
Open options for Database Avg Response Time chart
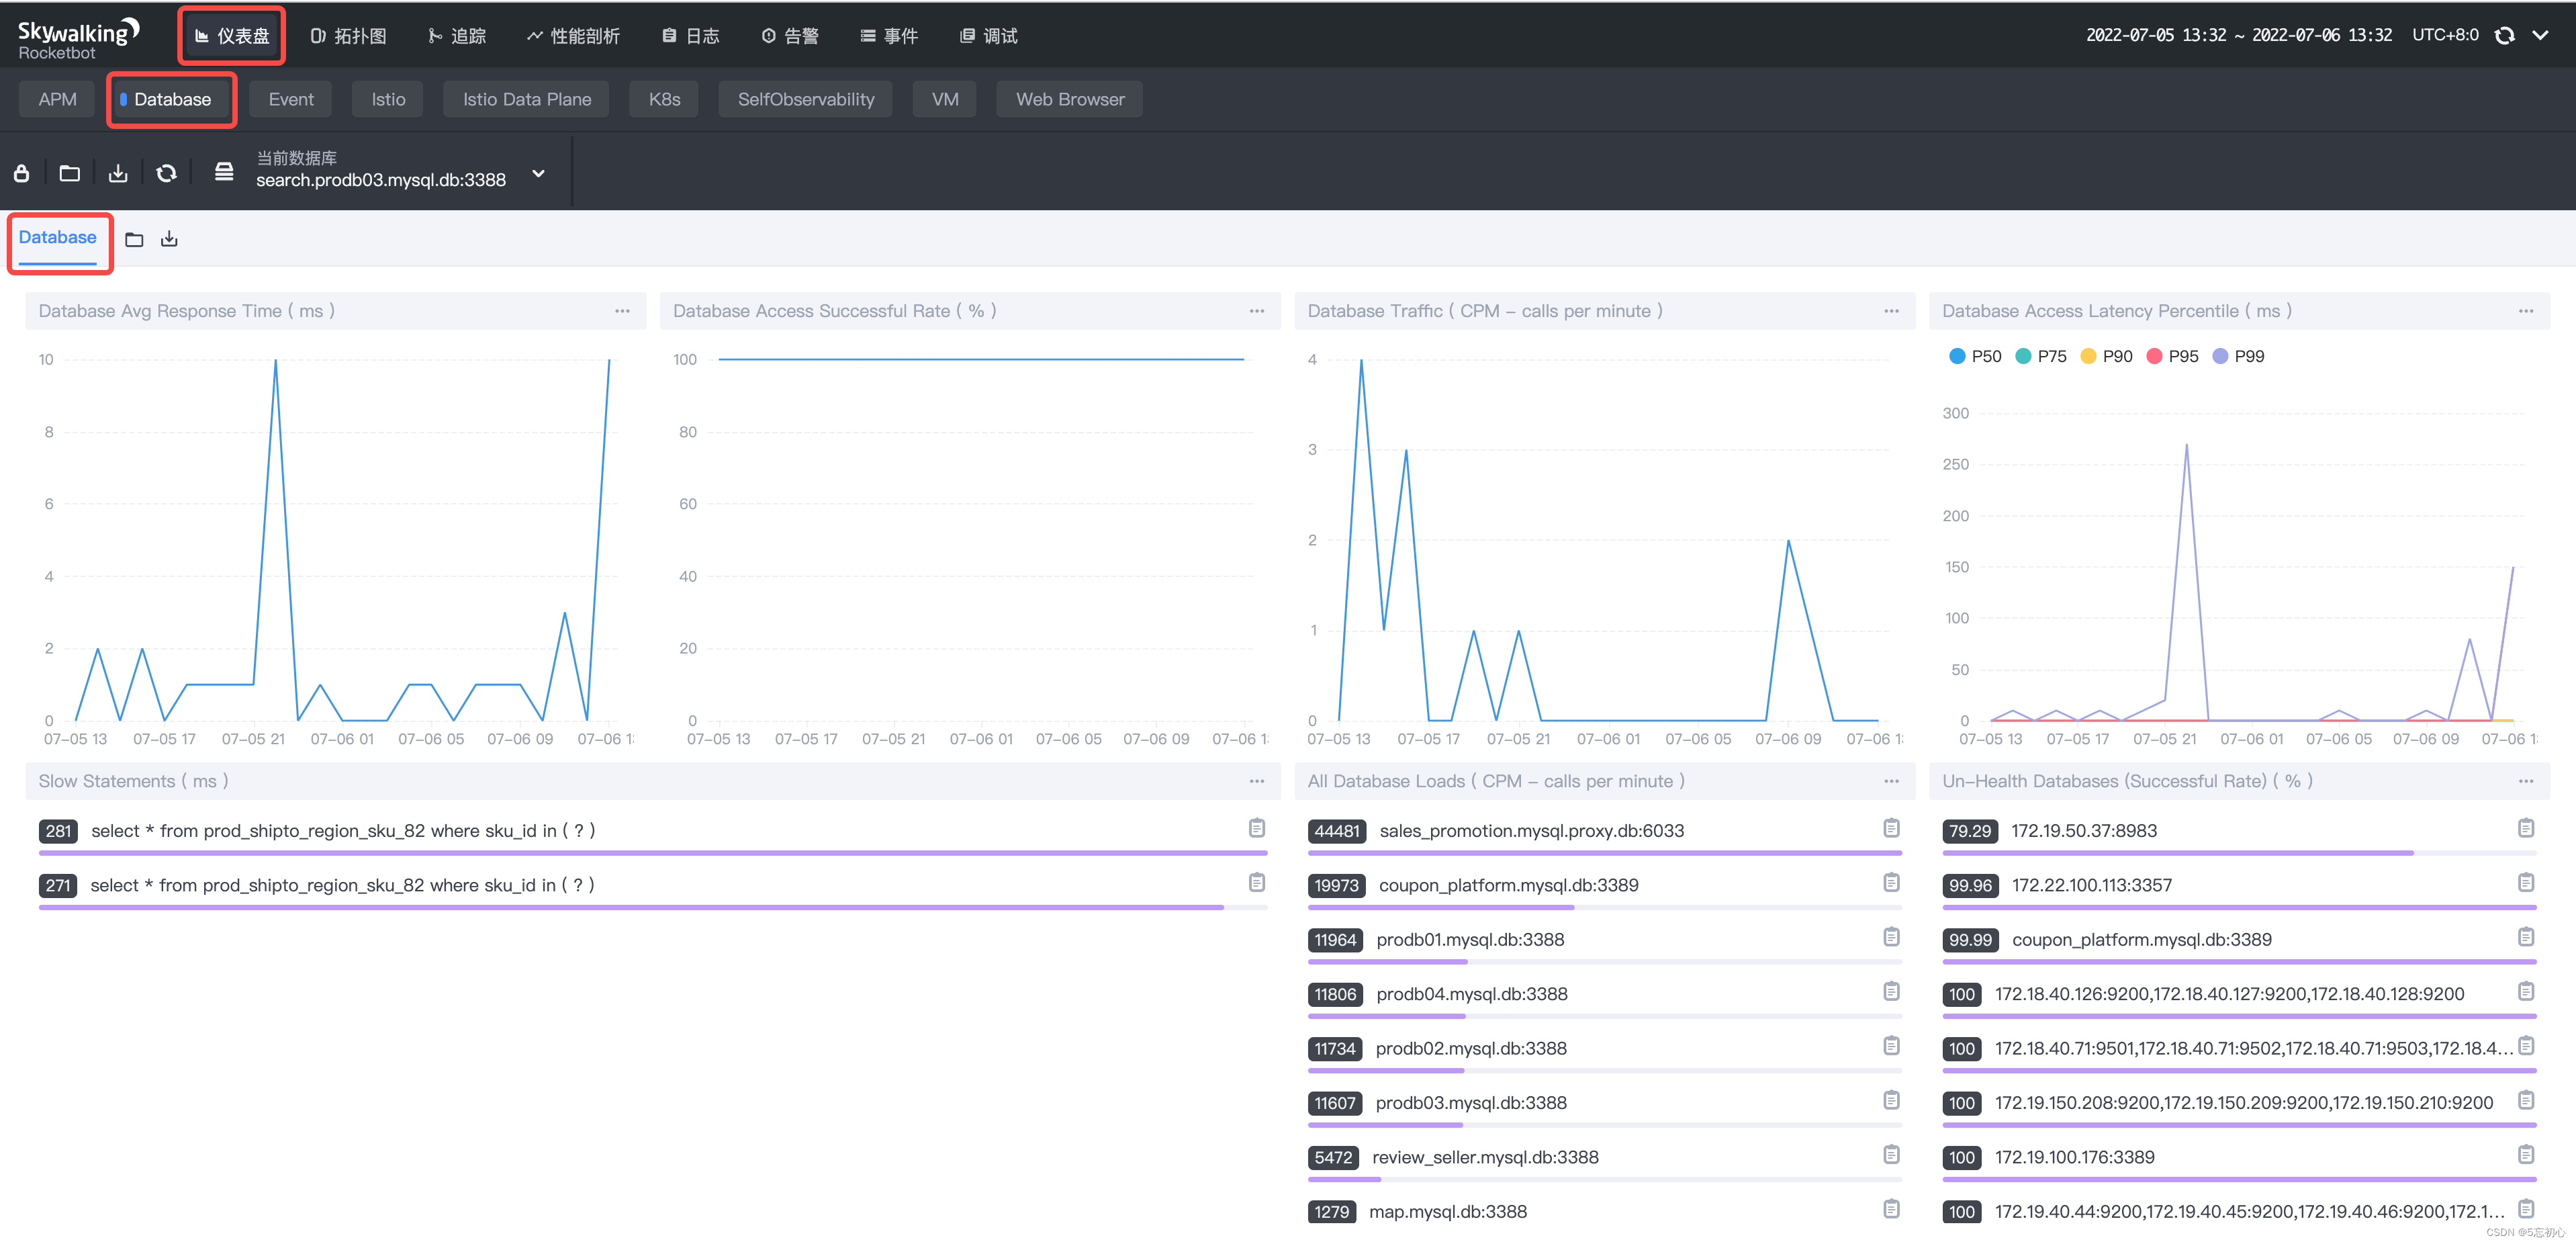click(x=622, y=311)
